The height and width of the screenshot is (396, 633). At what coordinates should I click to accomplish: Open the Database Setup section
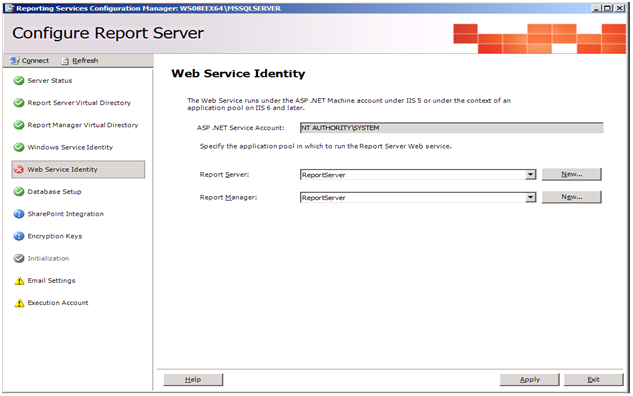[x=54, y=191]
